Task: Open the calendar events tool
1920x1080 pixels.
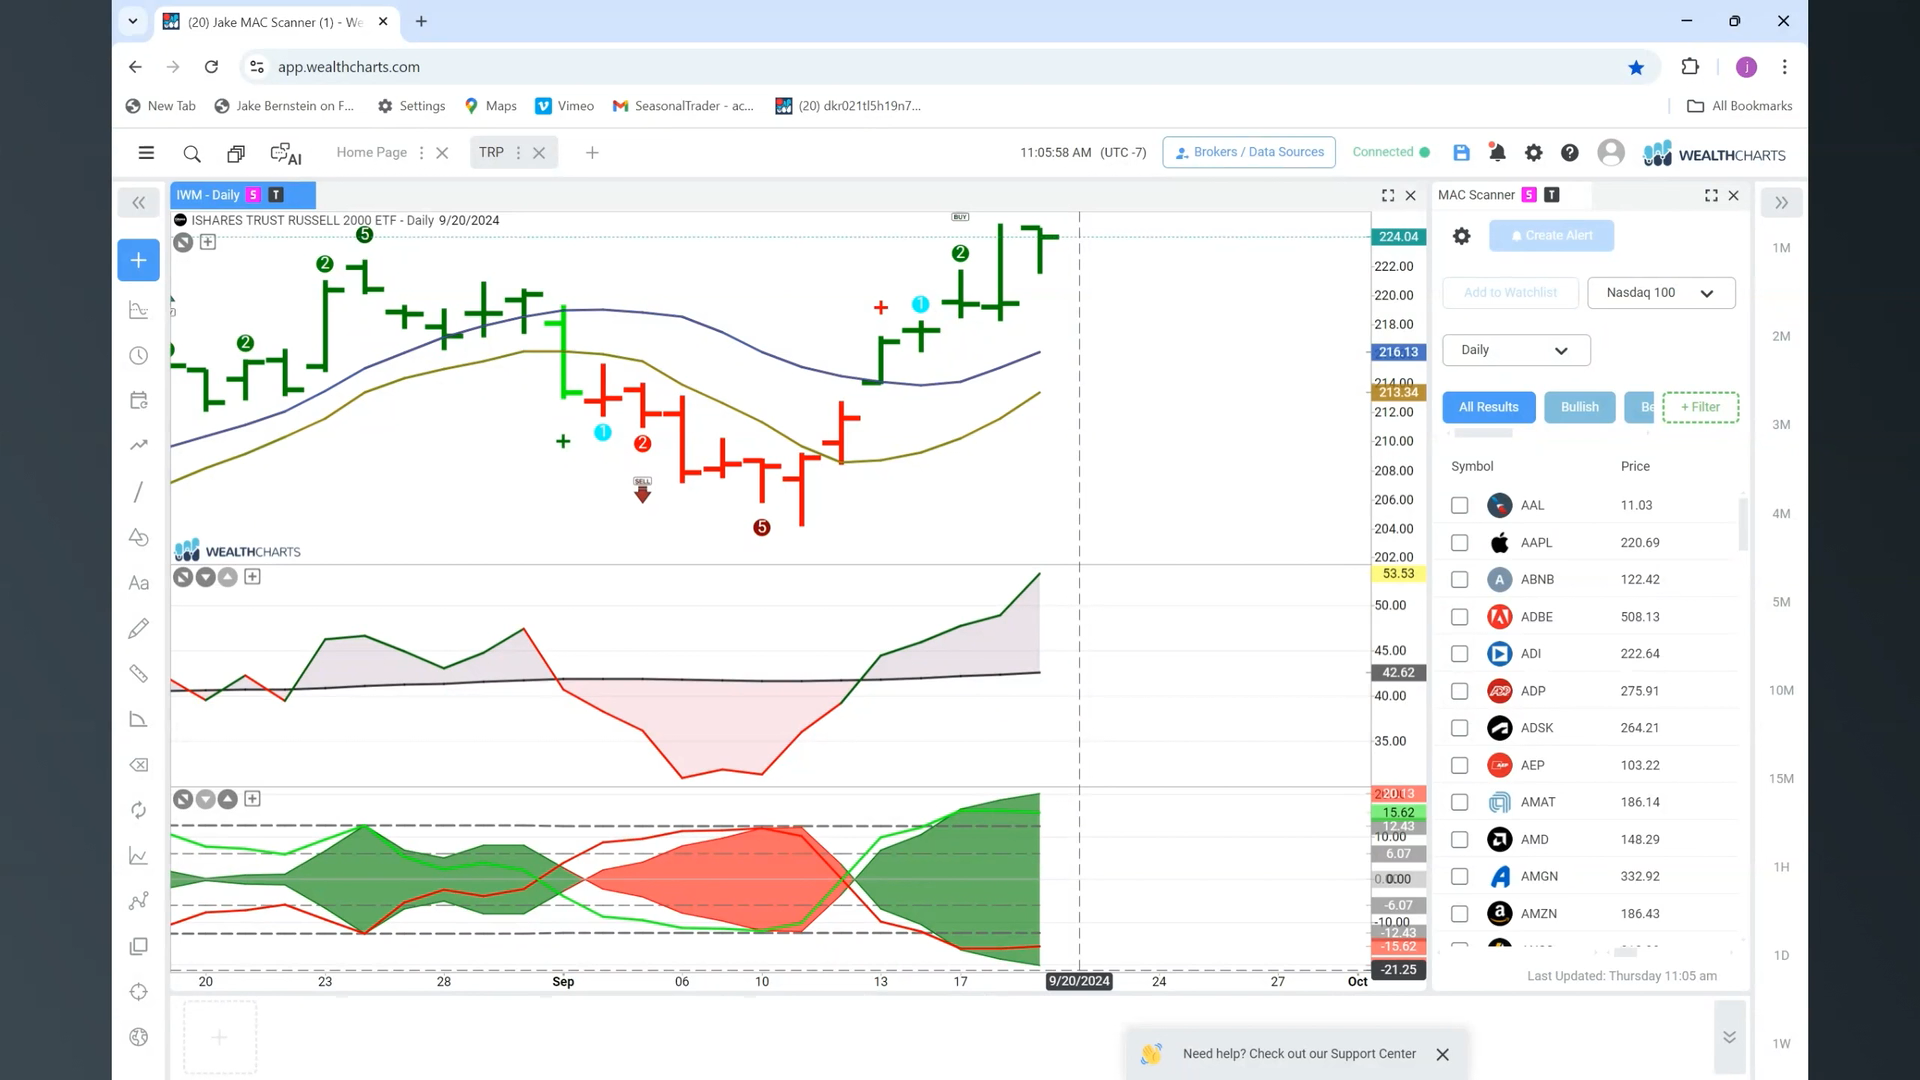Action: tap(139, 401)
